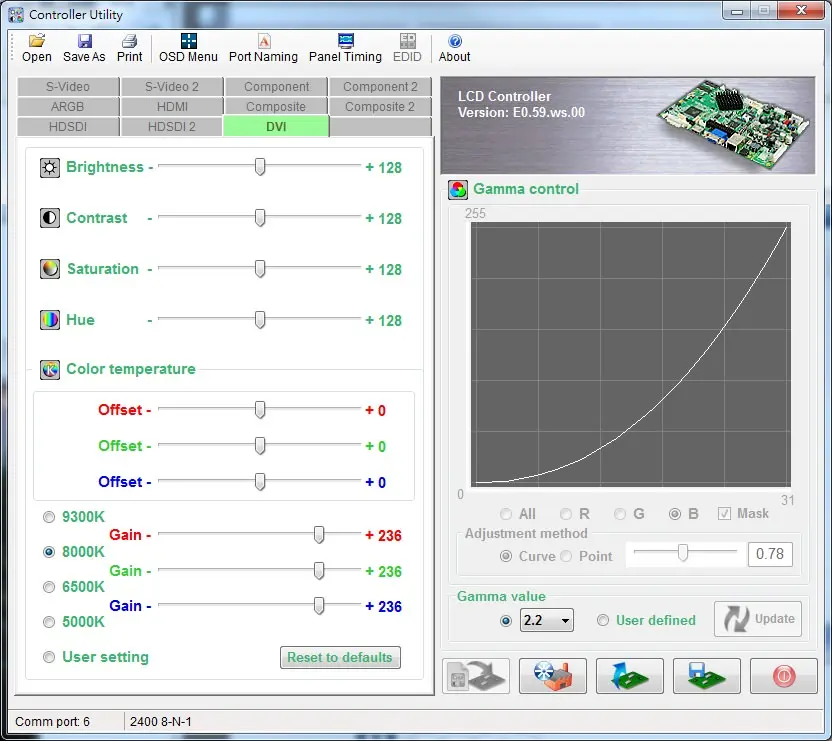
Task: Click the Controller Utility title bar icon
Action: coord(16,15)
